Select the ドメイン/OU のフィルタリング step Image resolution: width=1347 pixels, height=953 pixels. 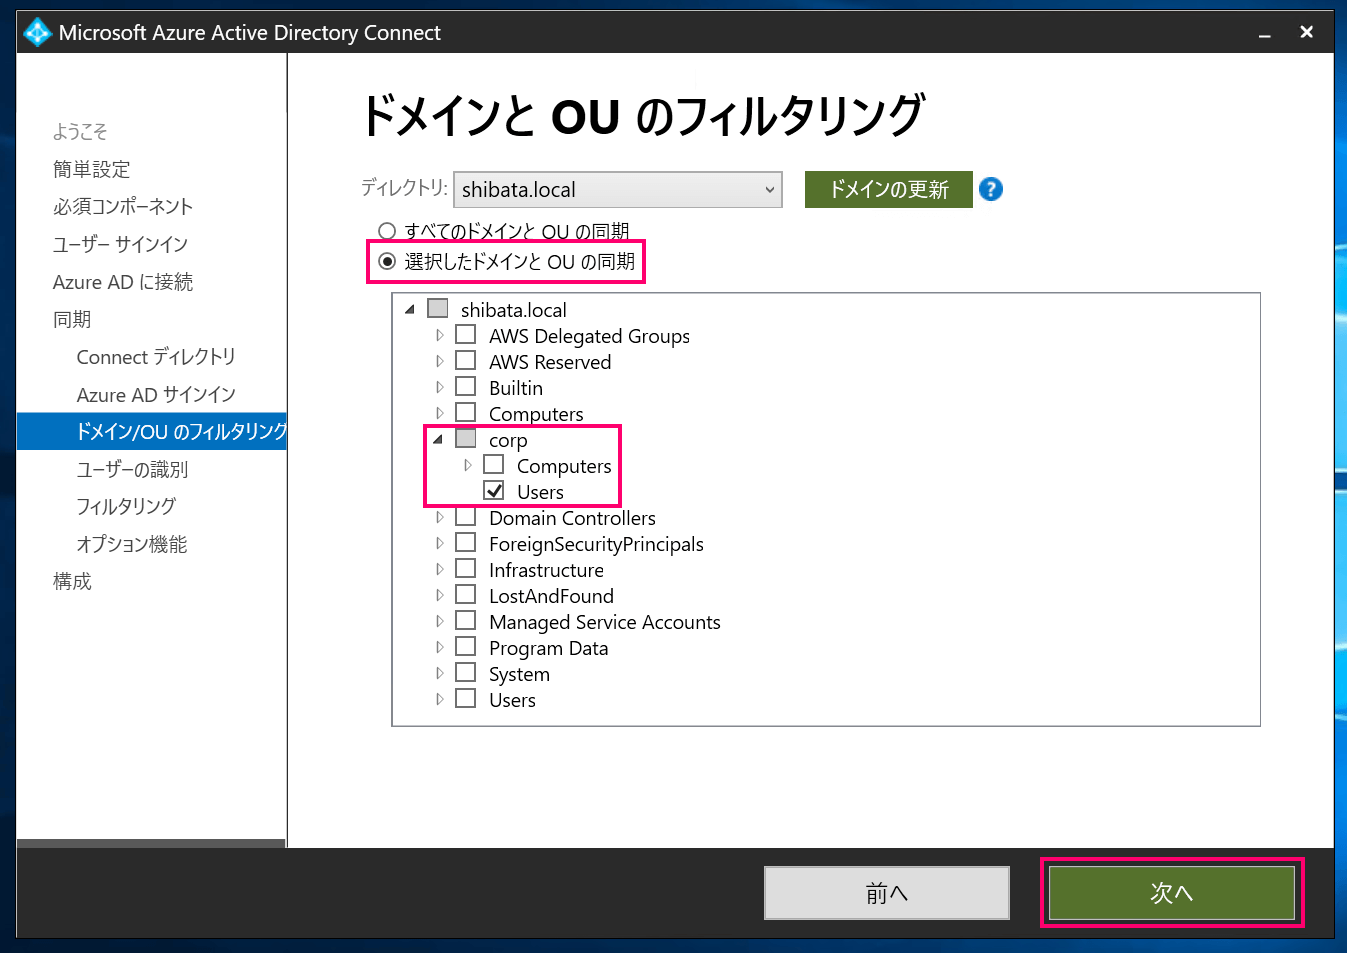(152, 431)
